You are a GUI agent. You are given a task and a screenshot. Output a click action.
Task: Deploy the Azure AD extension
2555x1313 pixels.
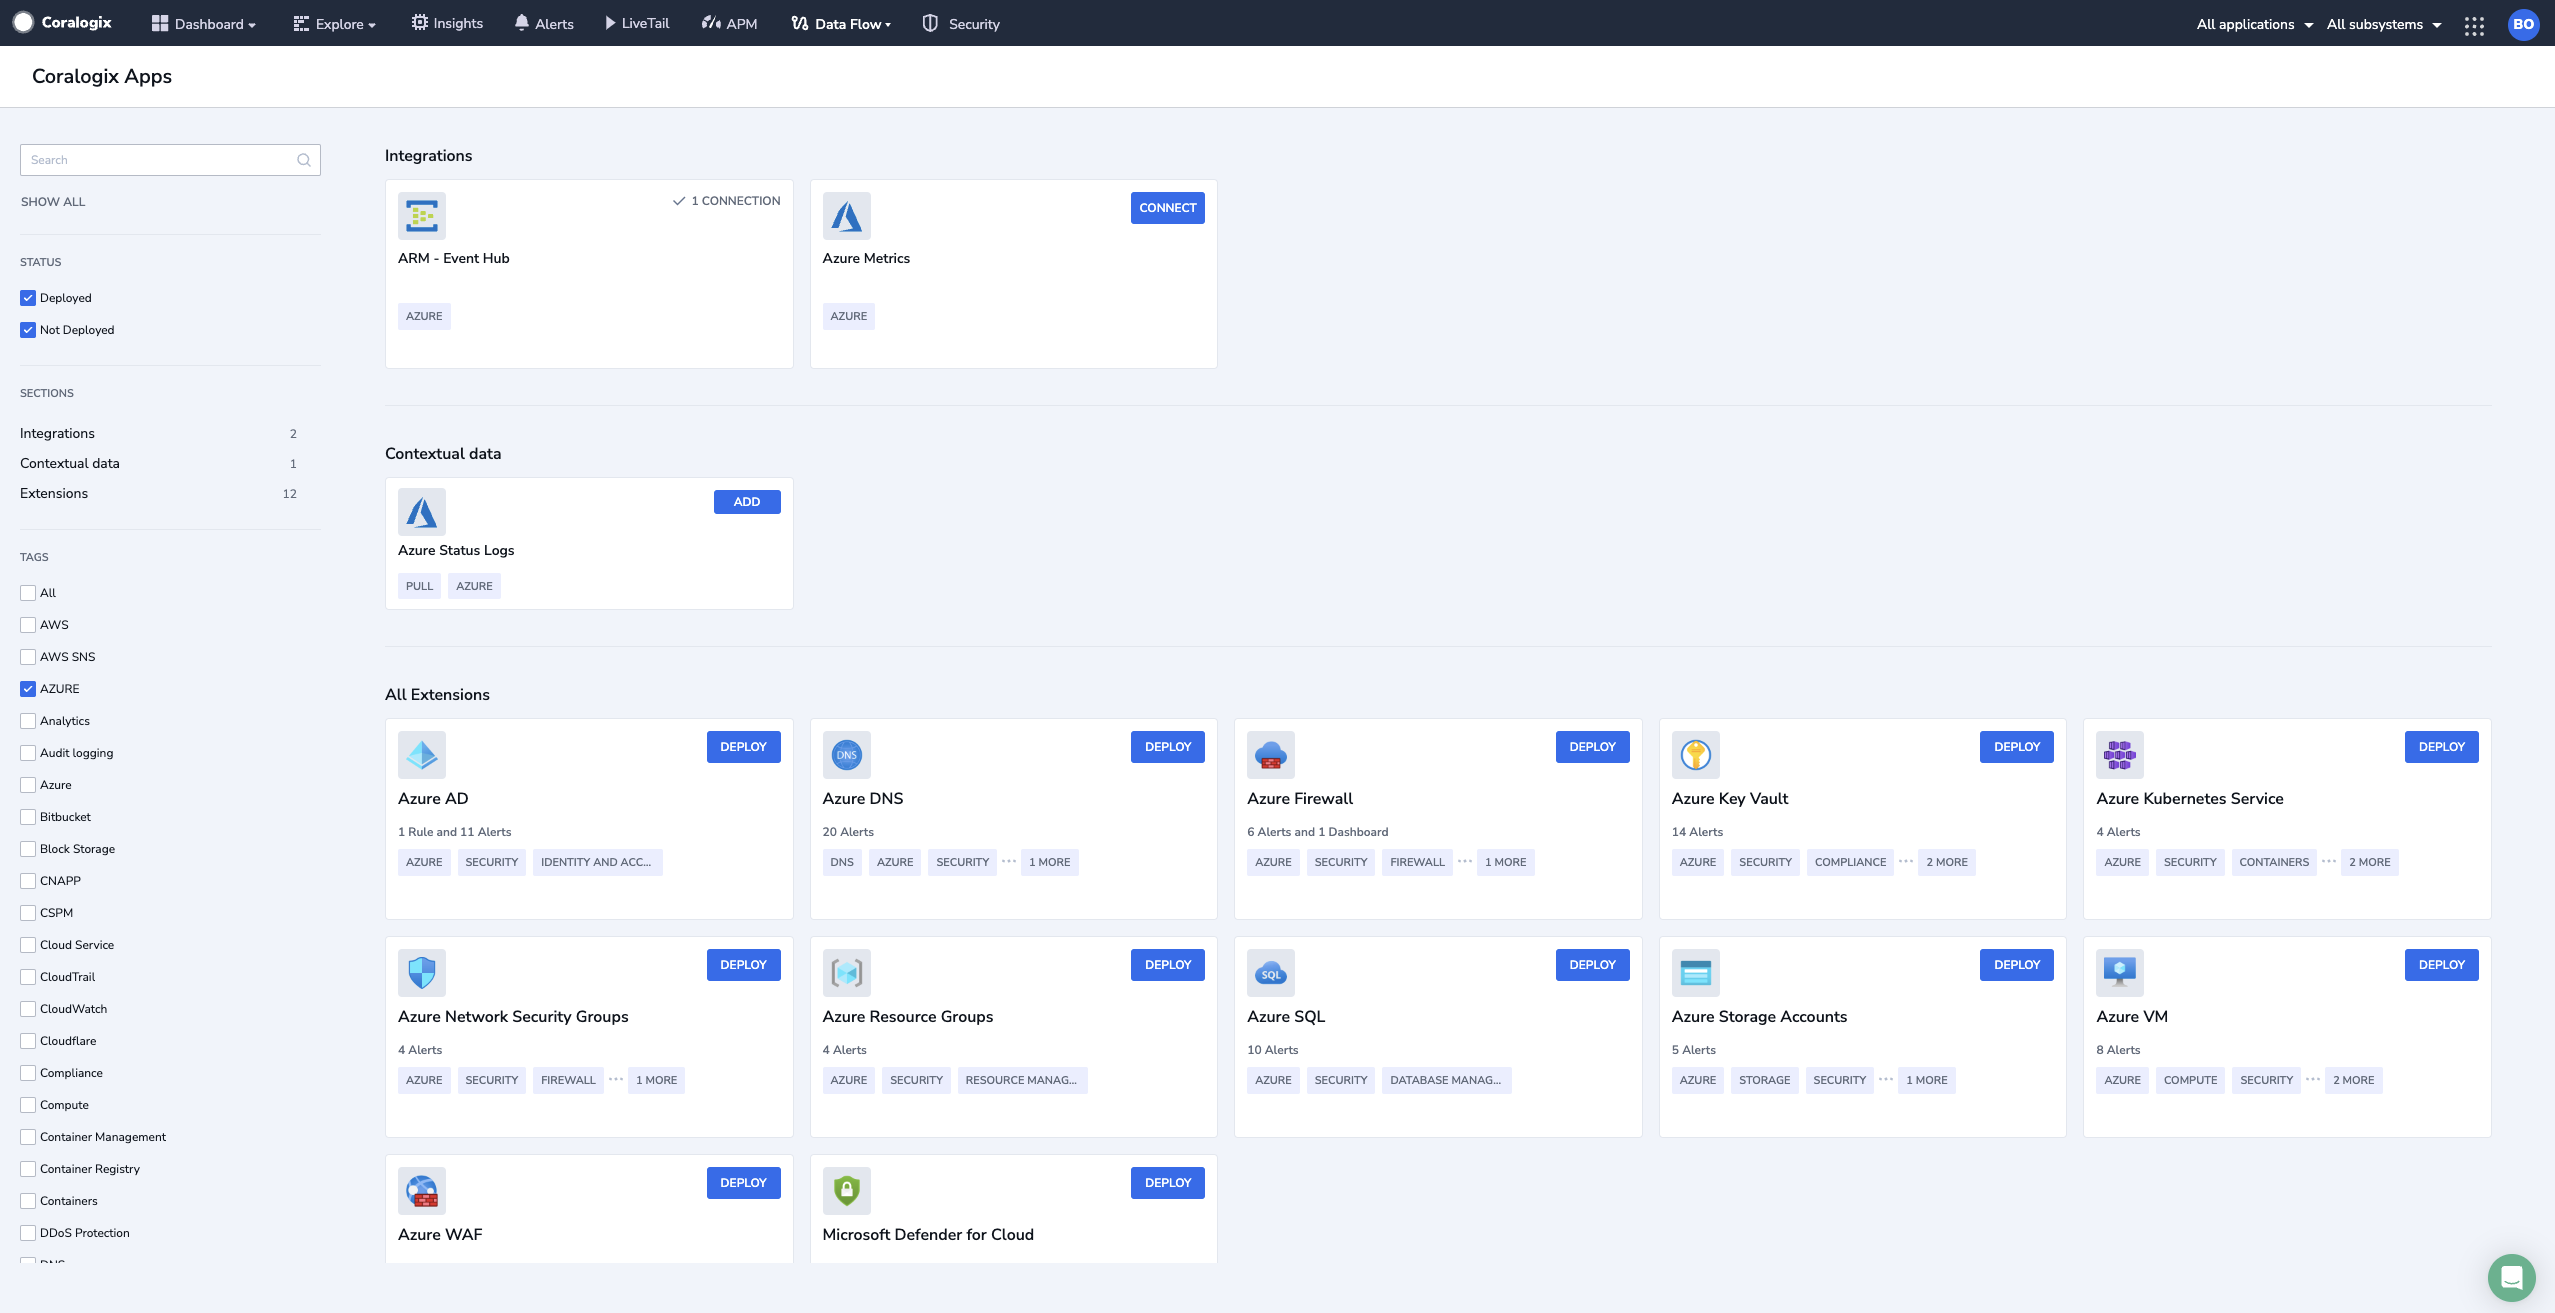tap(743, 747)
